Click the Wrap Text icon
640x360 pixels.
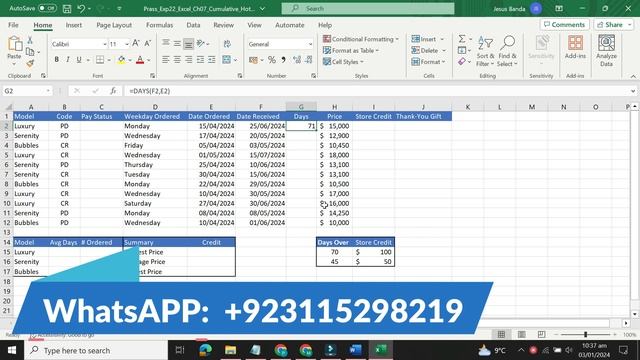pos(227,44)
